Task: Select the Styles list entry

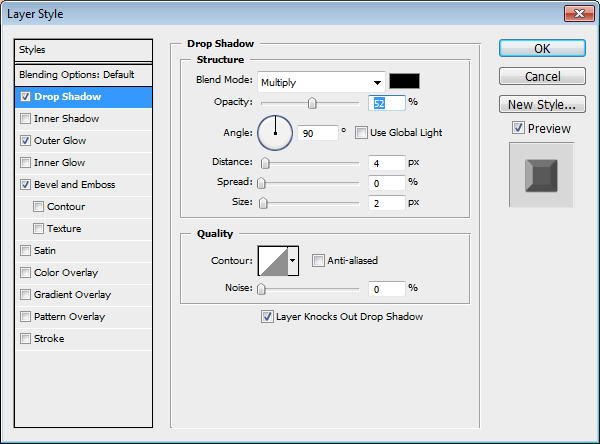Action: tap(83, 50)
